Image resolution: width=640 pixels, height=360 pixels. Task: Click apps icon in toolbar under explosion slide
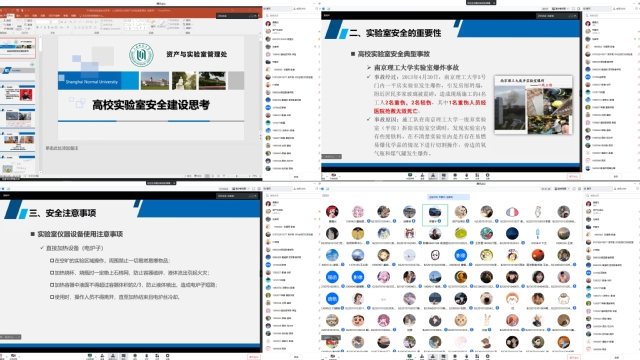click(x=477, y=176)
